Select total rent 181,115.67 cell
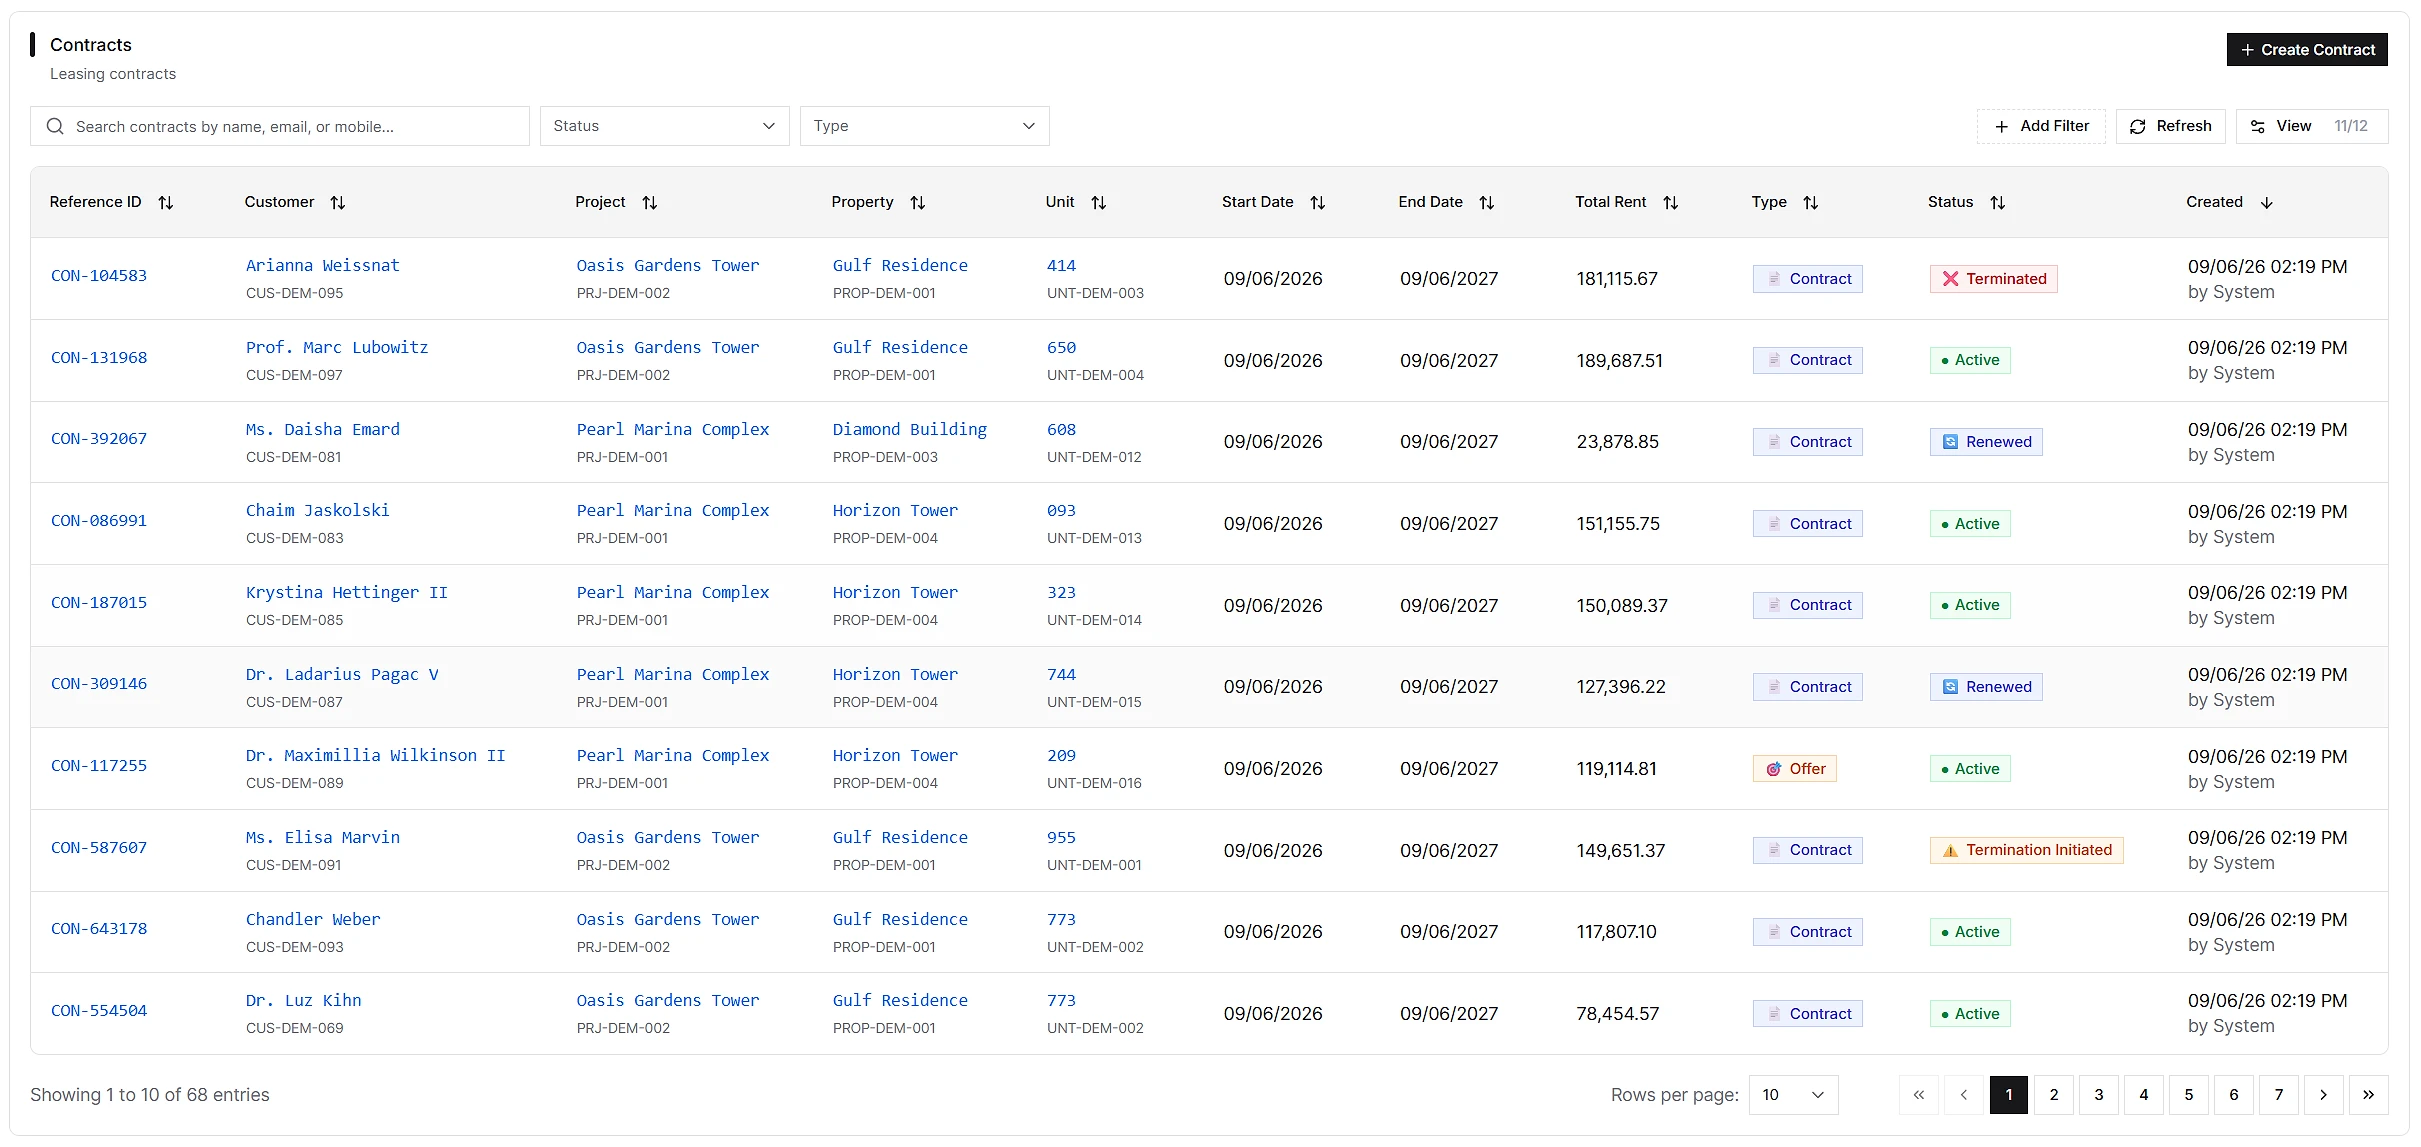The width and height of the screenshot is (2421, 1147). [1618, 279]
